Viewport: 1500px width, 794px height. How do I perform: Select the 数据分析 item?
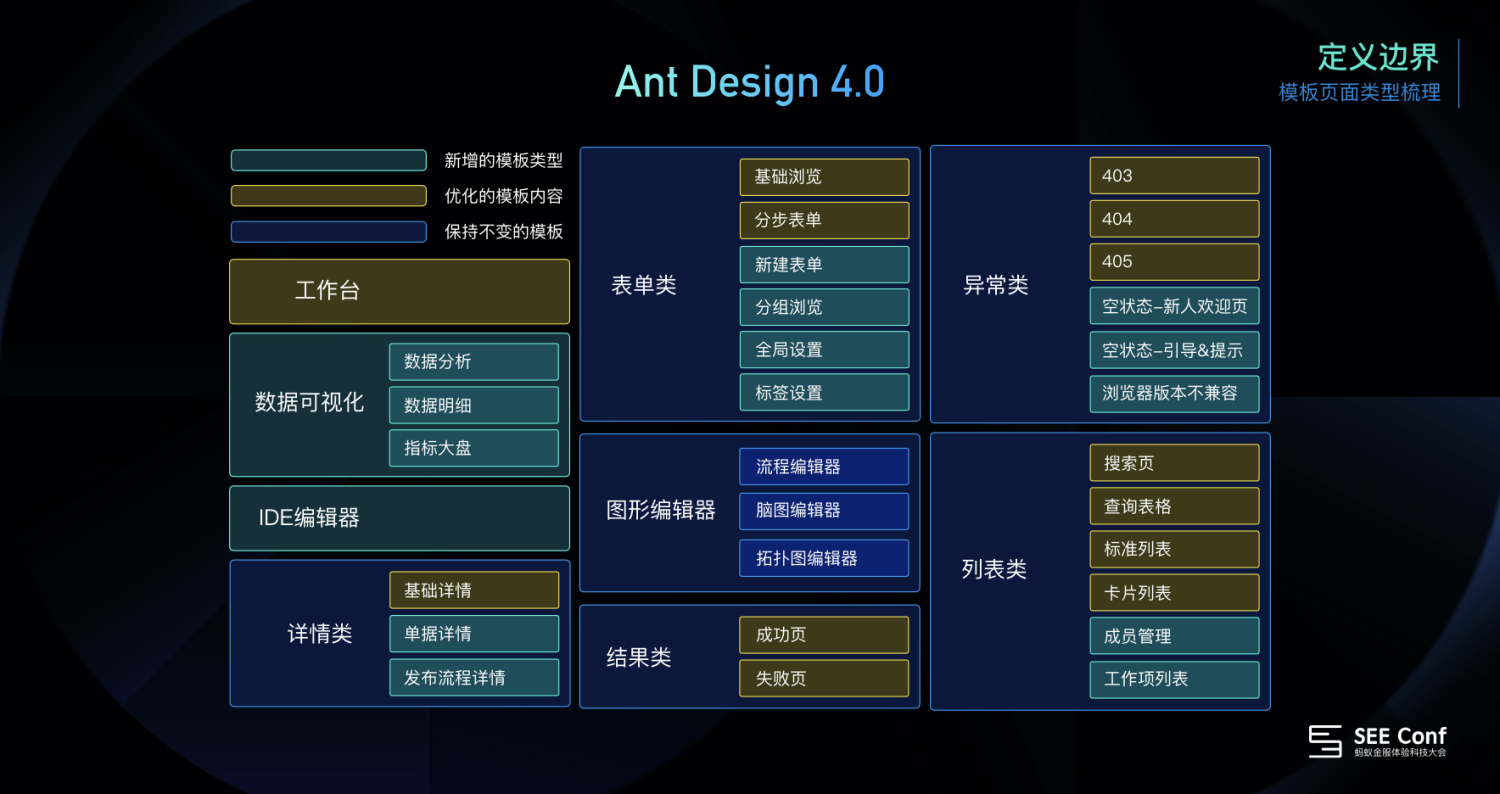pos(474,362)
